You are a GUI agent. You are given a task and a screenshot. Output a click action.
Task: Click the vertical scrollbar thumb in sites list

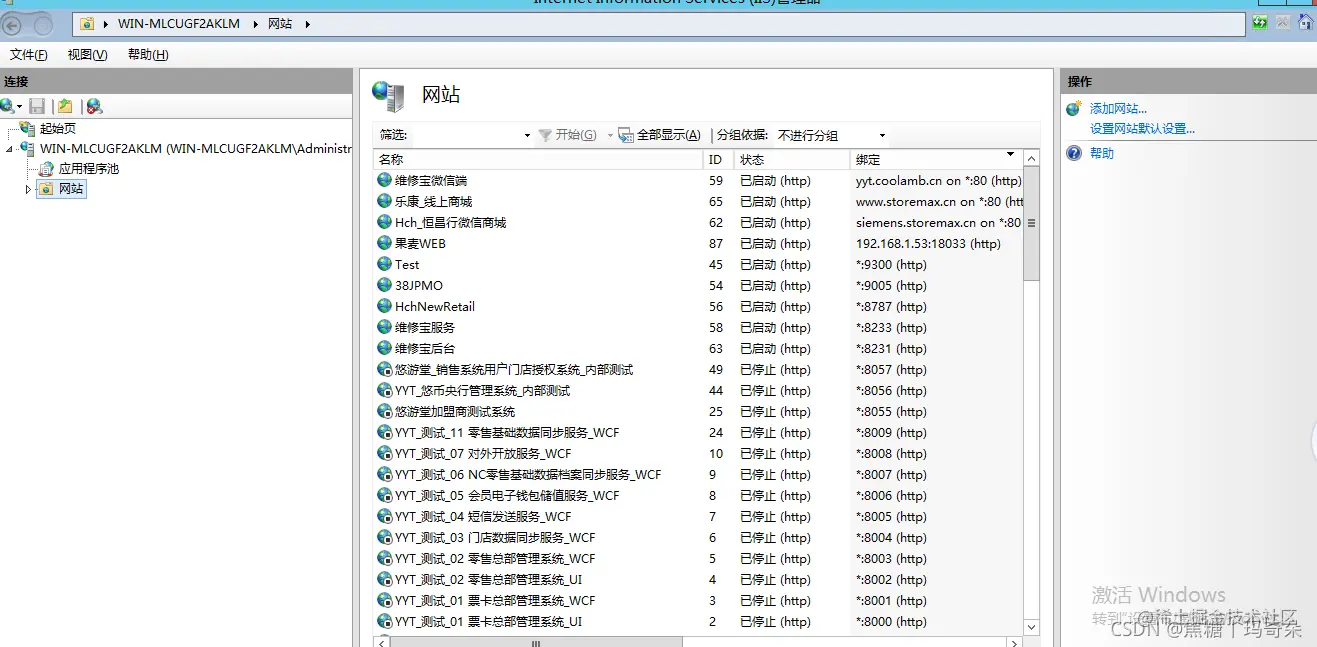(1032, 223)
